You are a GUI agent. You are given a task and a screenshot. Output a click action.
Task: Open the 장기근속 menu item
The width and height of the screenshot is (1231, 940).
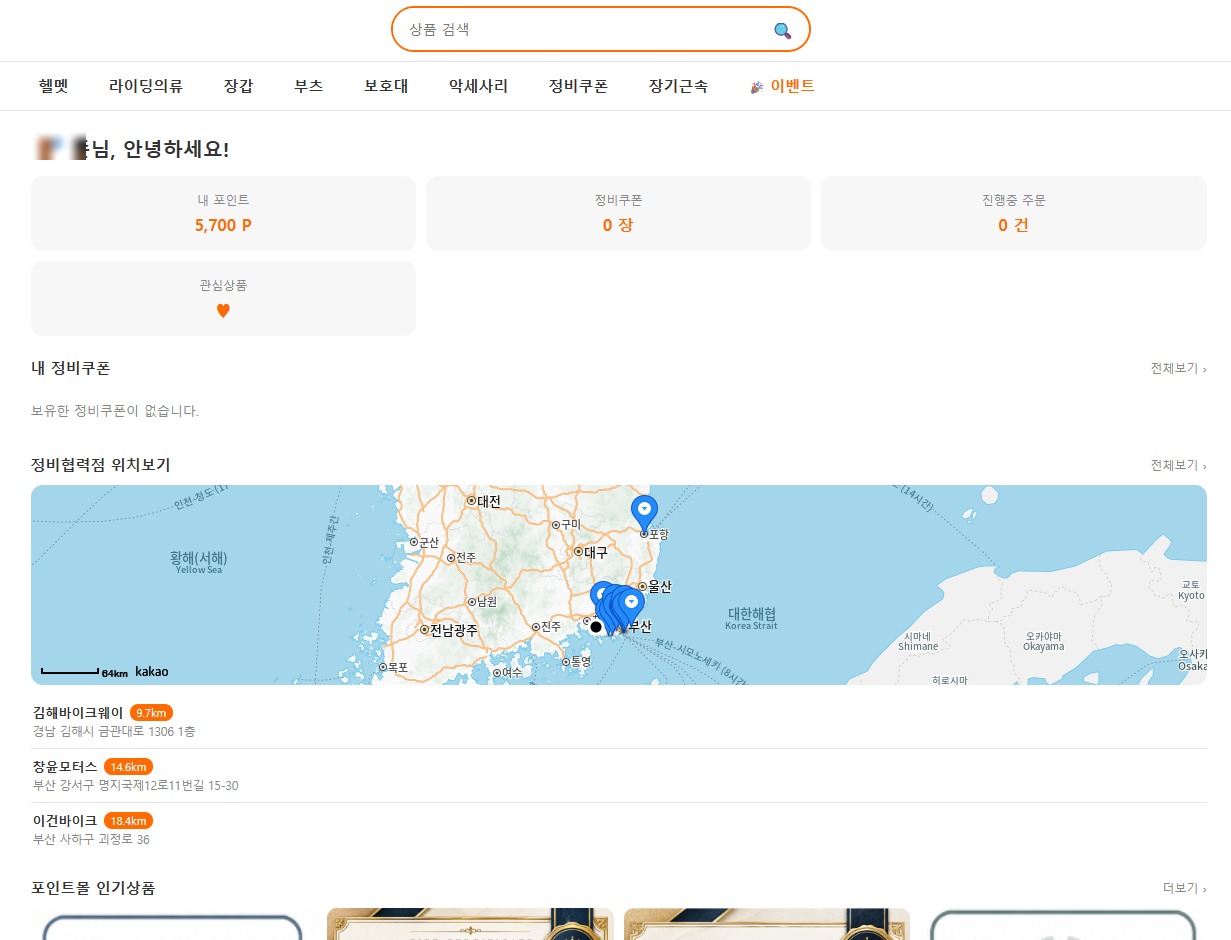[678, 86]
